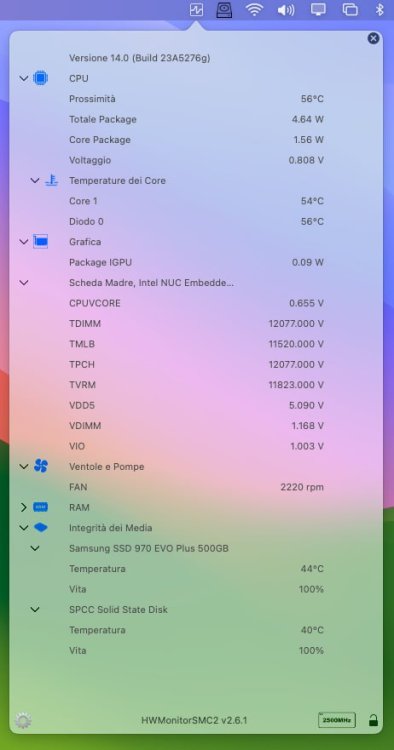The width and height of the screenshot is (394, 750).
Task: Select the TDIMM row
Action: click(x=196, y=323)
